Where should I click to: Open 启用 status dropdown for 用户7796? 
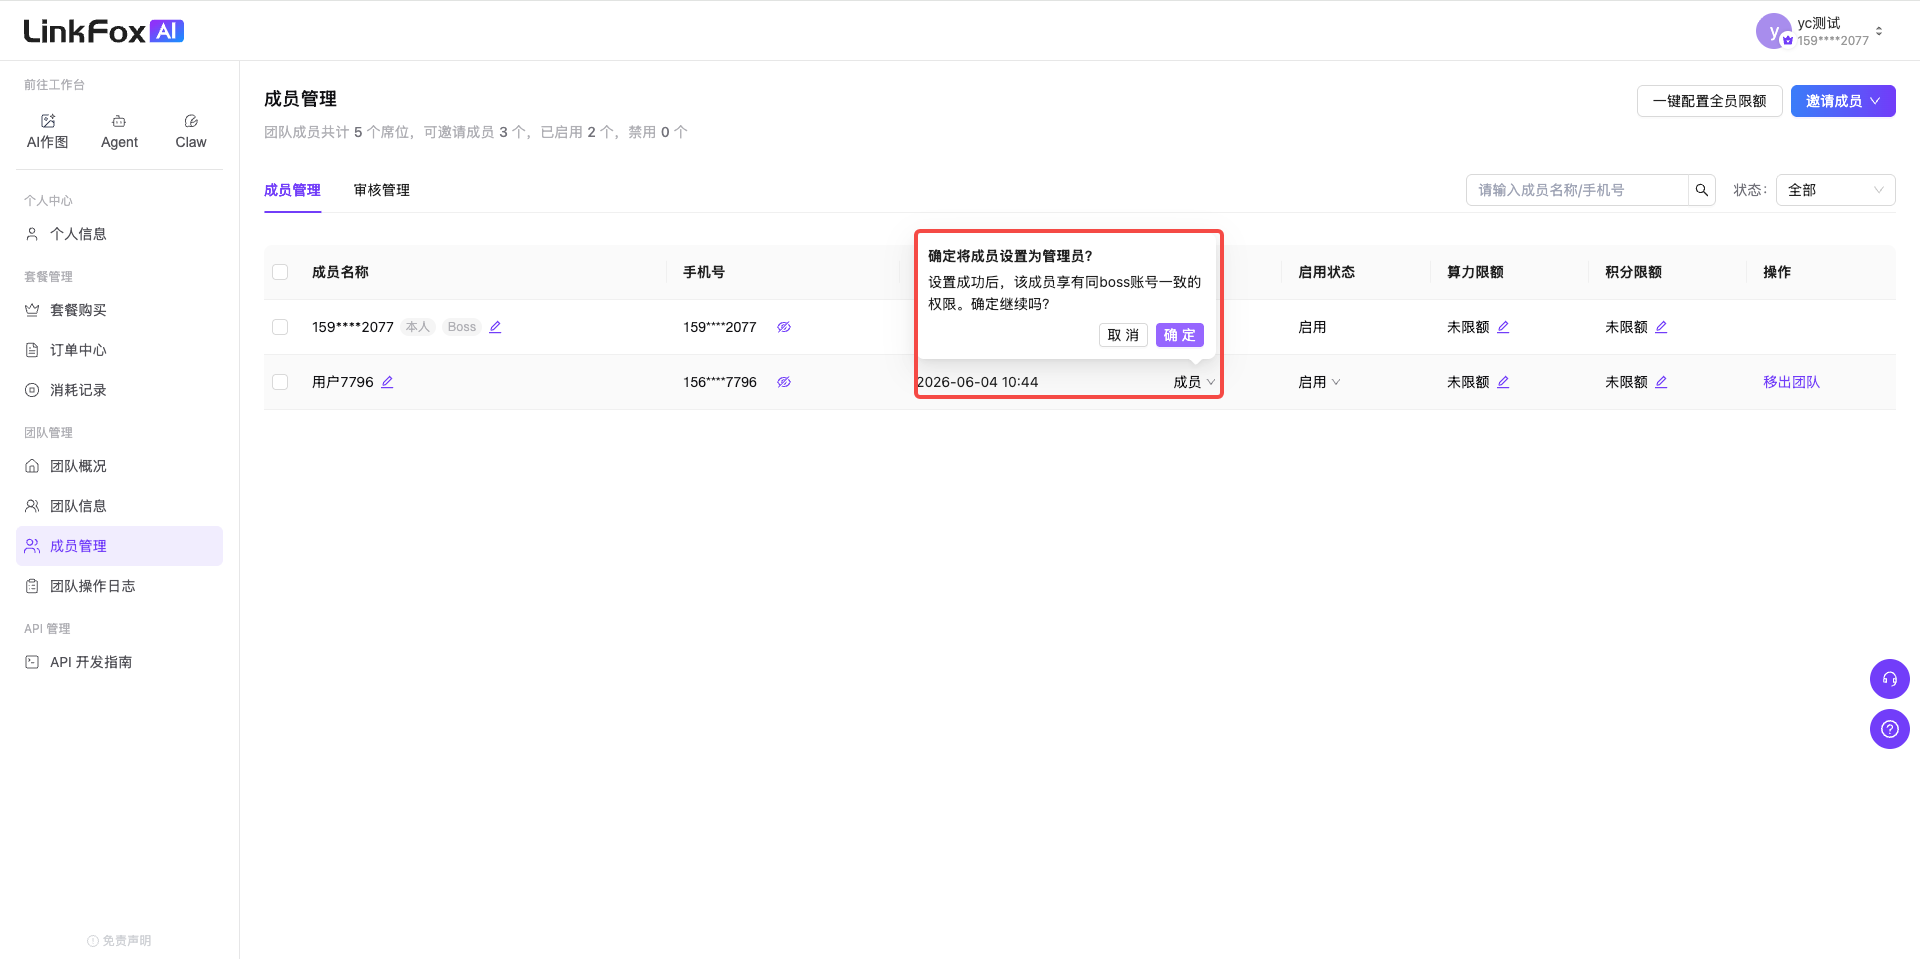(x=1319, y=382)
